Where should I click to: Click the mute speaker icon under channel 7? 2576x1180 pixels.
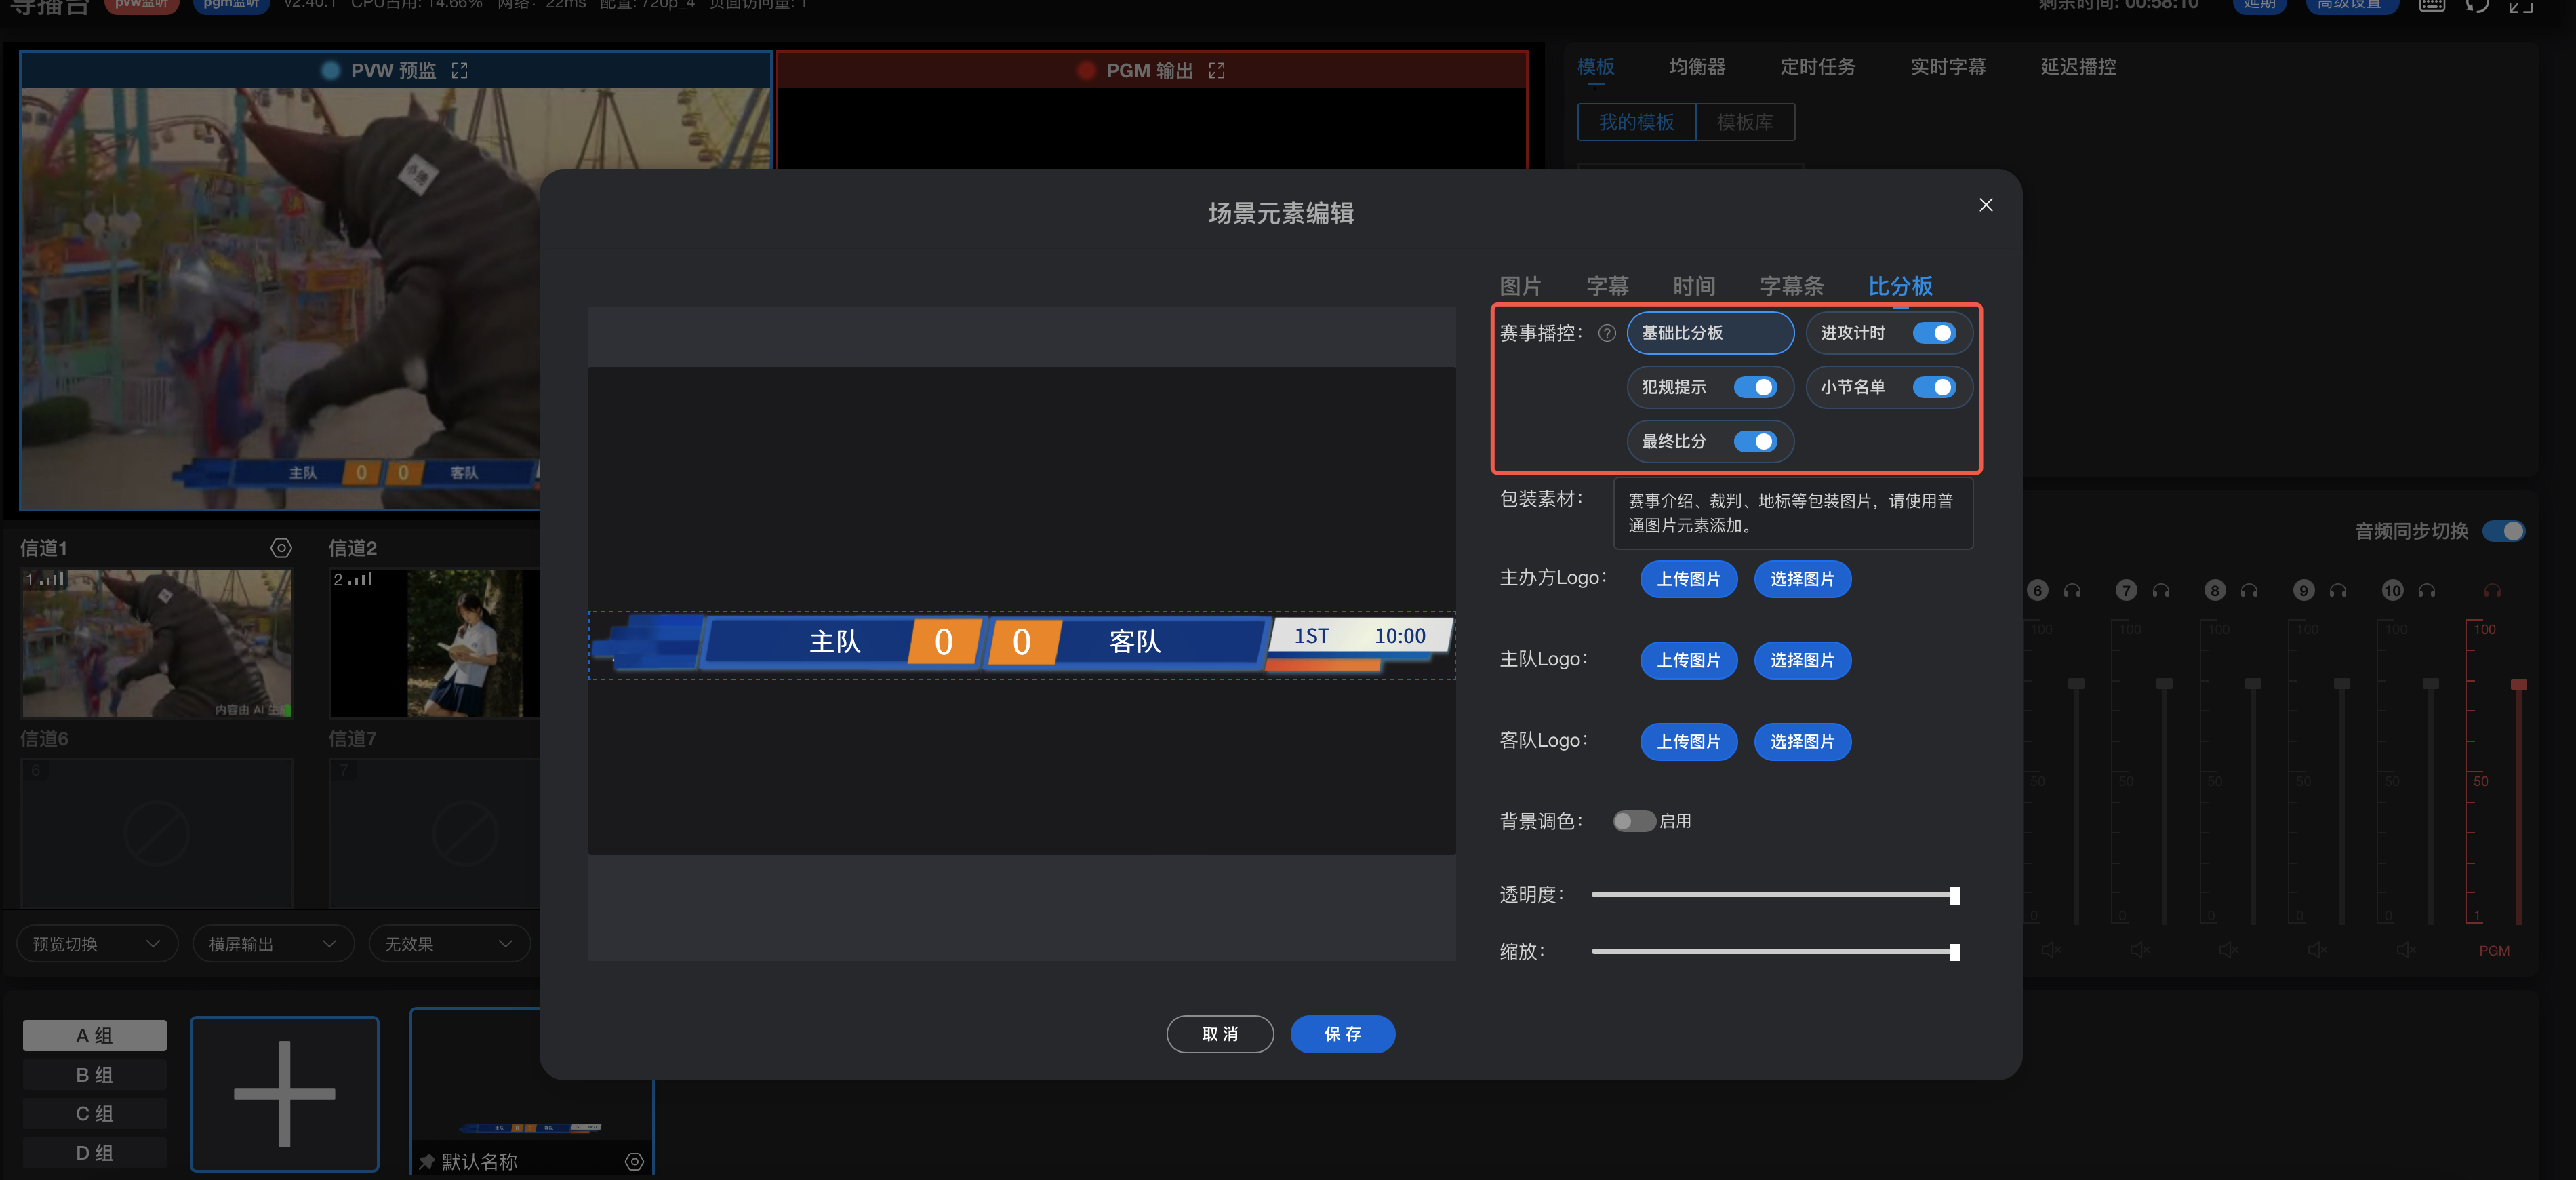coord(2139,950)
